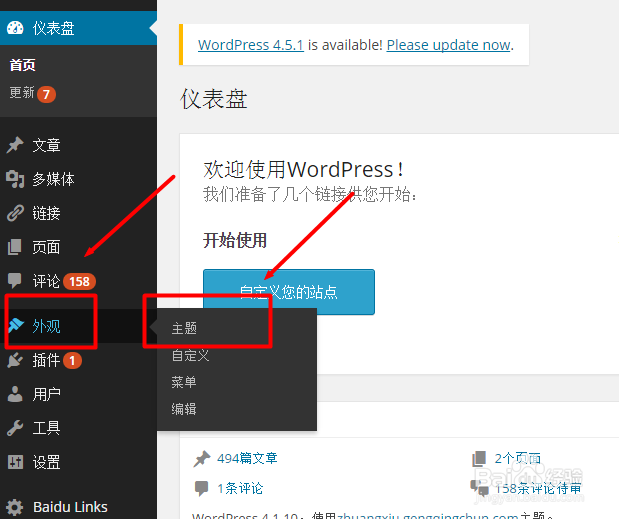
Task: Click the sliders icon beside 设置
Action: [x=15, y=462]
